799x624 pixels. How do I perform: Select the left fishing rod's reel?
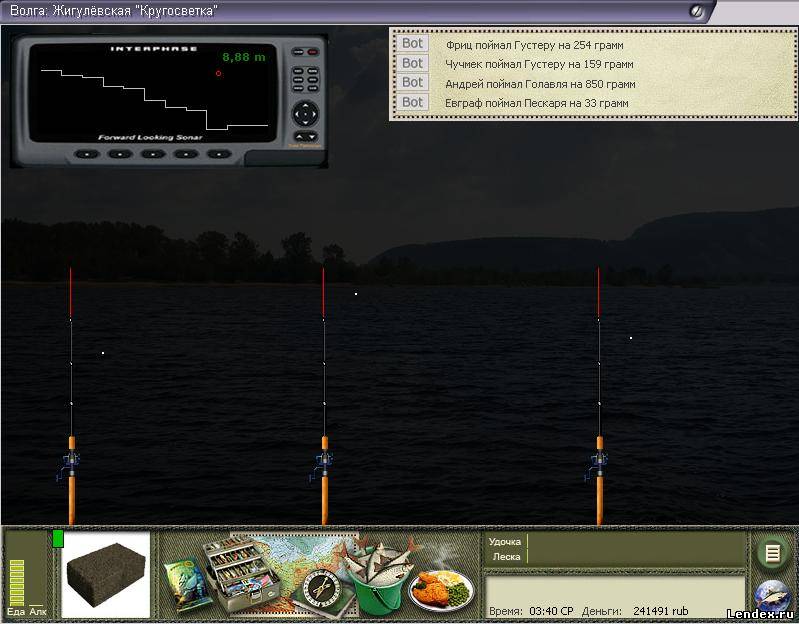coord(69,465)
